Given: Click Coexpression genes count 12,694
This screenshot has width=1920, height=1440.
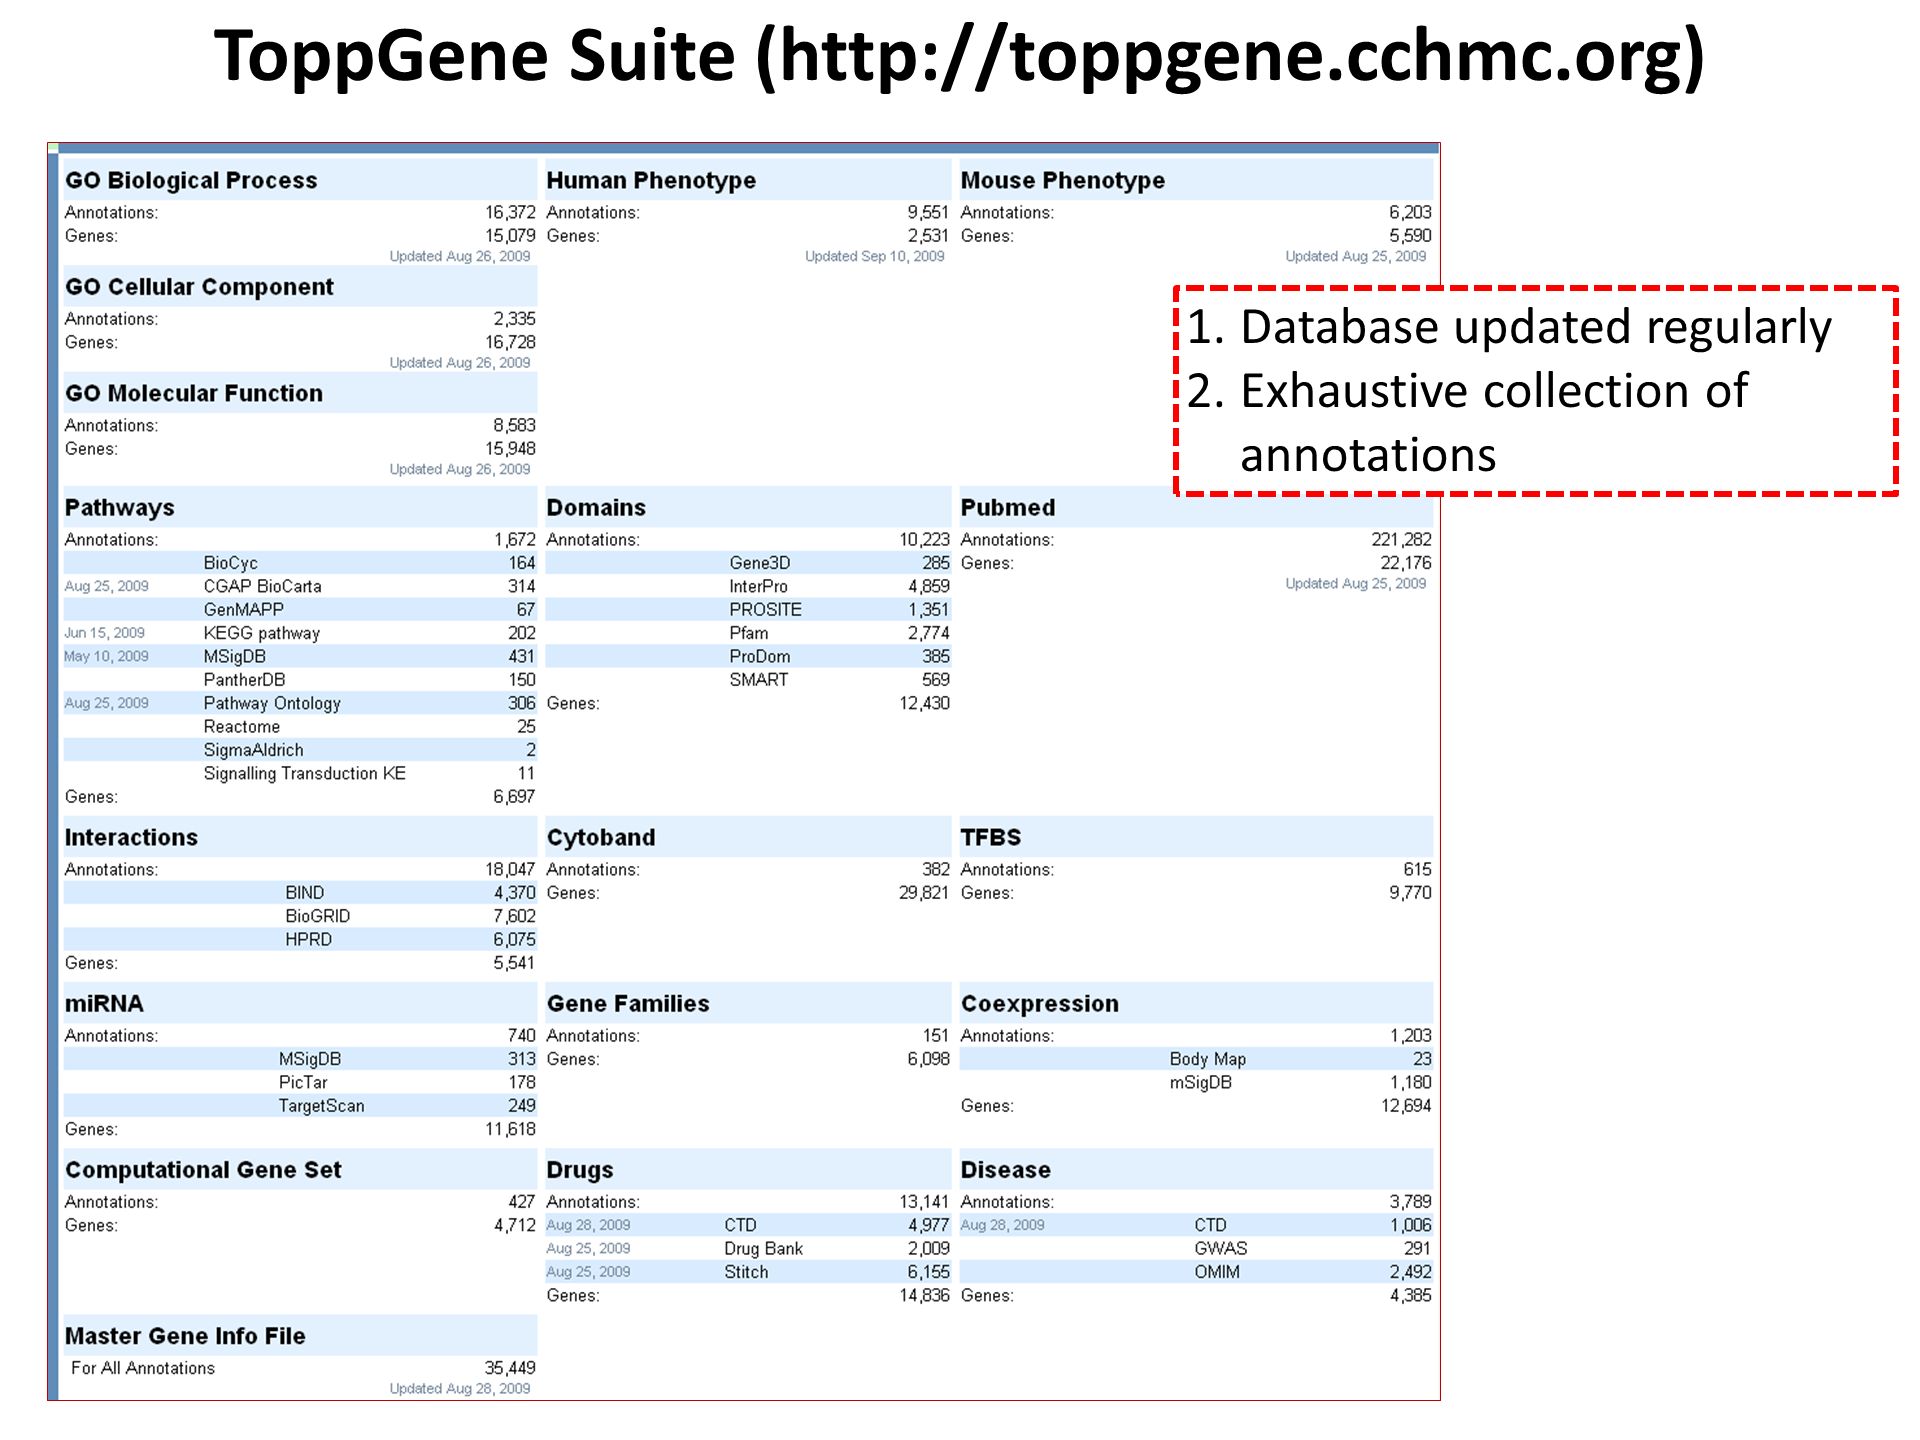Looking at the screenshot, I should [x=1406, y=1106].
